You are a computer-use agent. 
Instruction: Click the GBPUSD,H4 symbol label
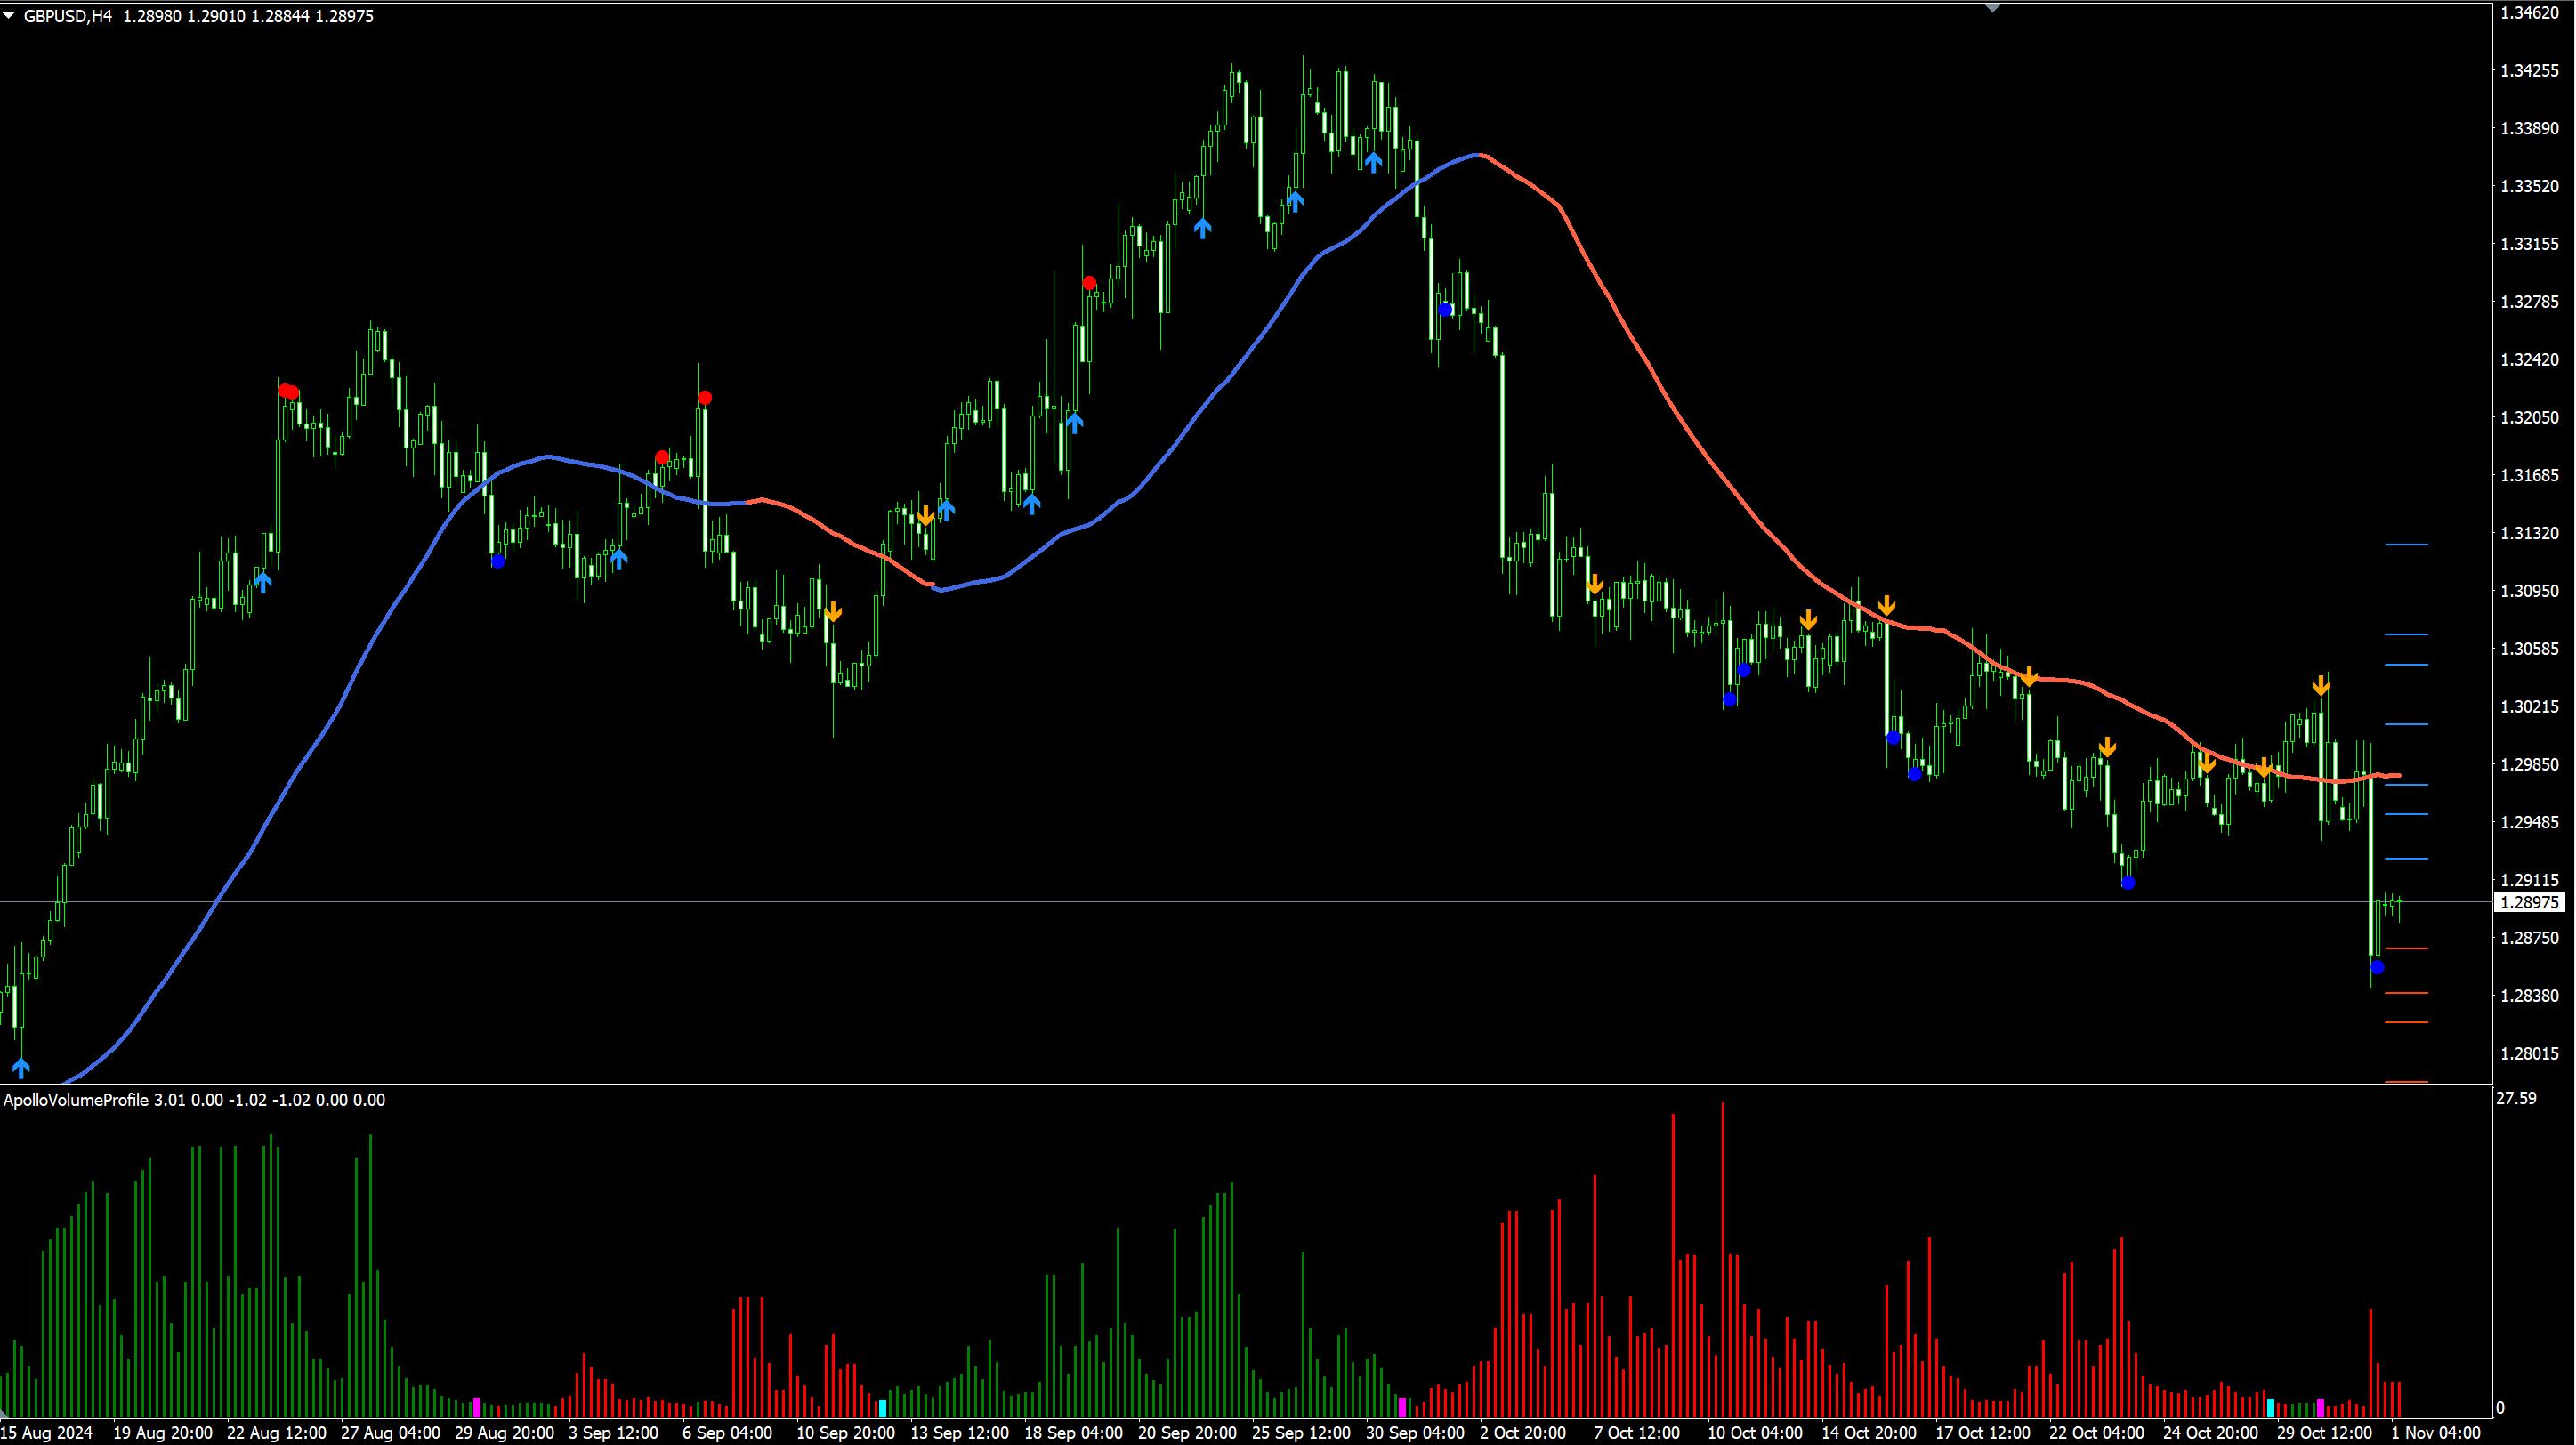pyautogui.click(x=68, y=16)
